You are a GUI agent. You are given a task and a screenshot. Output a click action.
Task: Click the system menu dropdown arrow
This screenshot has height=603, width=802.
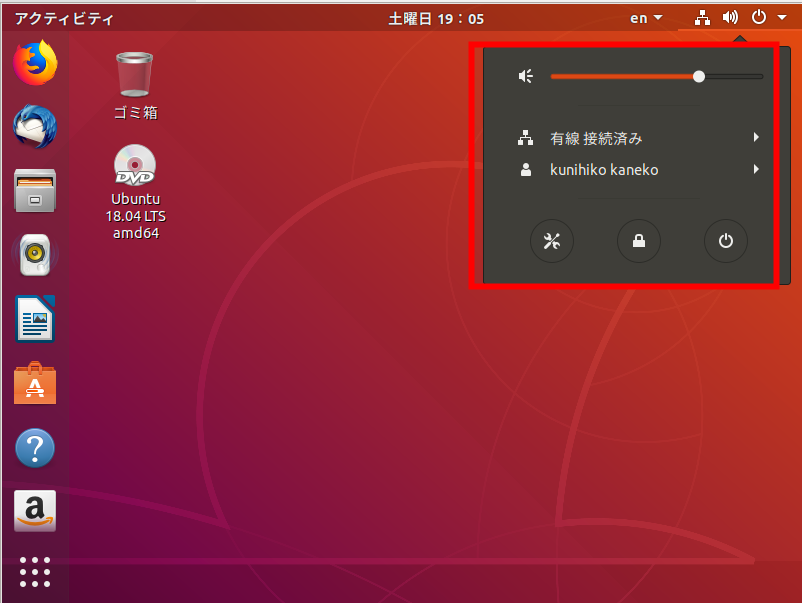coord(782,17)
